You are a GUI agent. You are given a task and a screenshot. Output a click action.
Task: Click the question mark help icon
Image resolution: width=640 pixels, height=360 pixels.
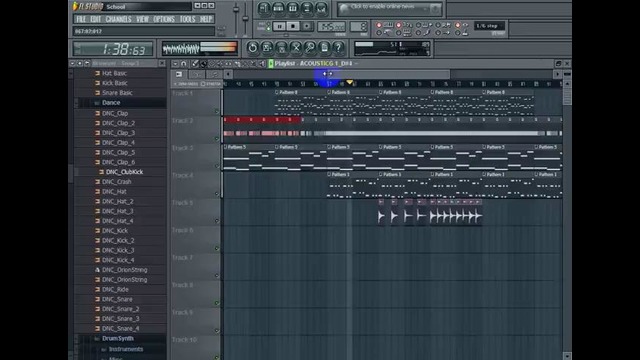[x=338, y=48]
